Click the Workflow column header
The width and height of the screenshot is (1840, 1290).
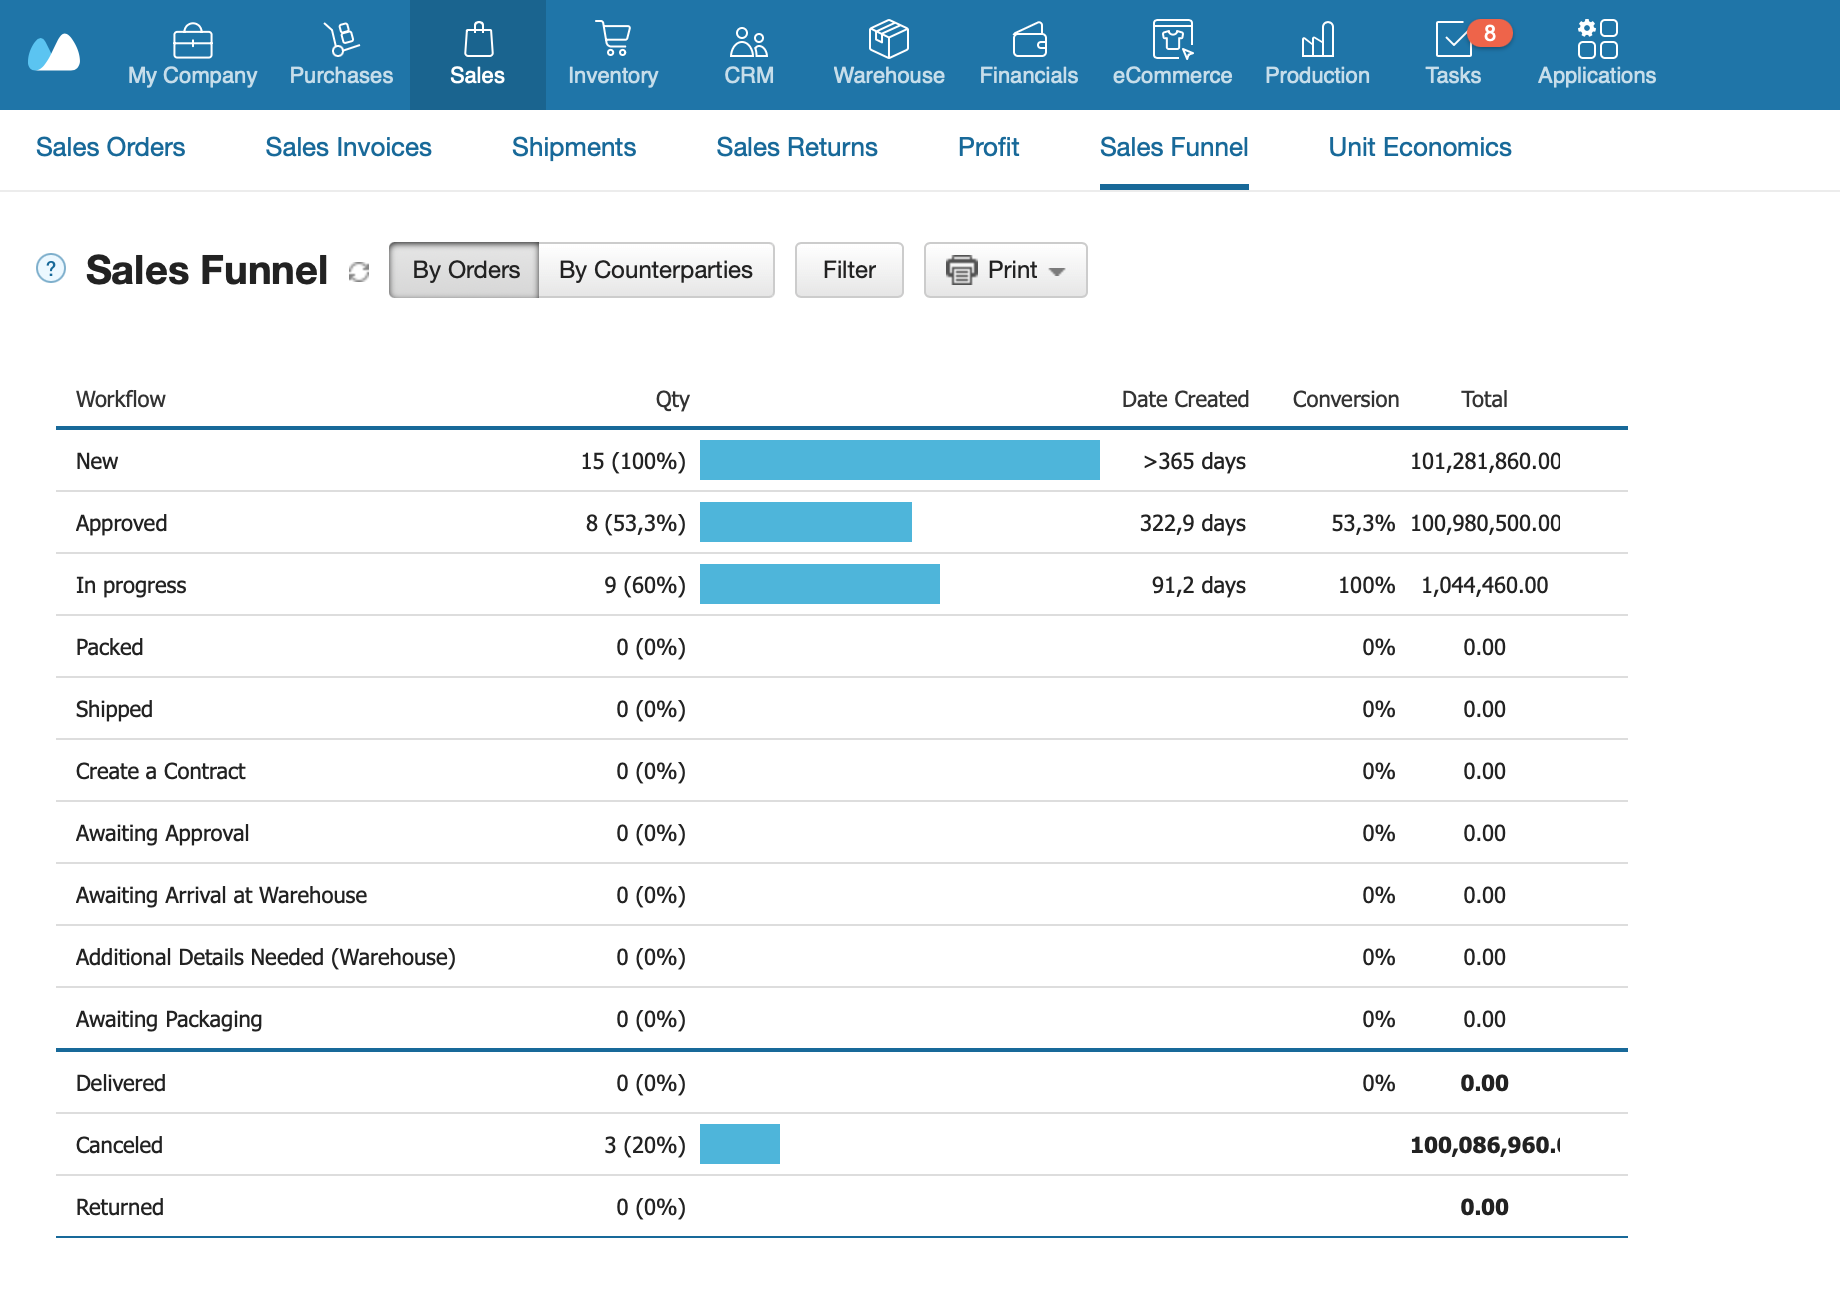[x=121, y=399]
